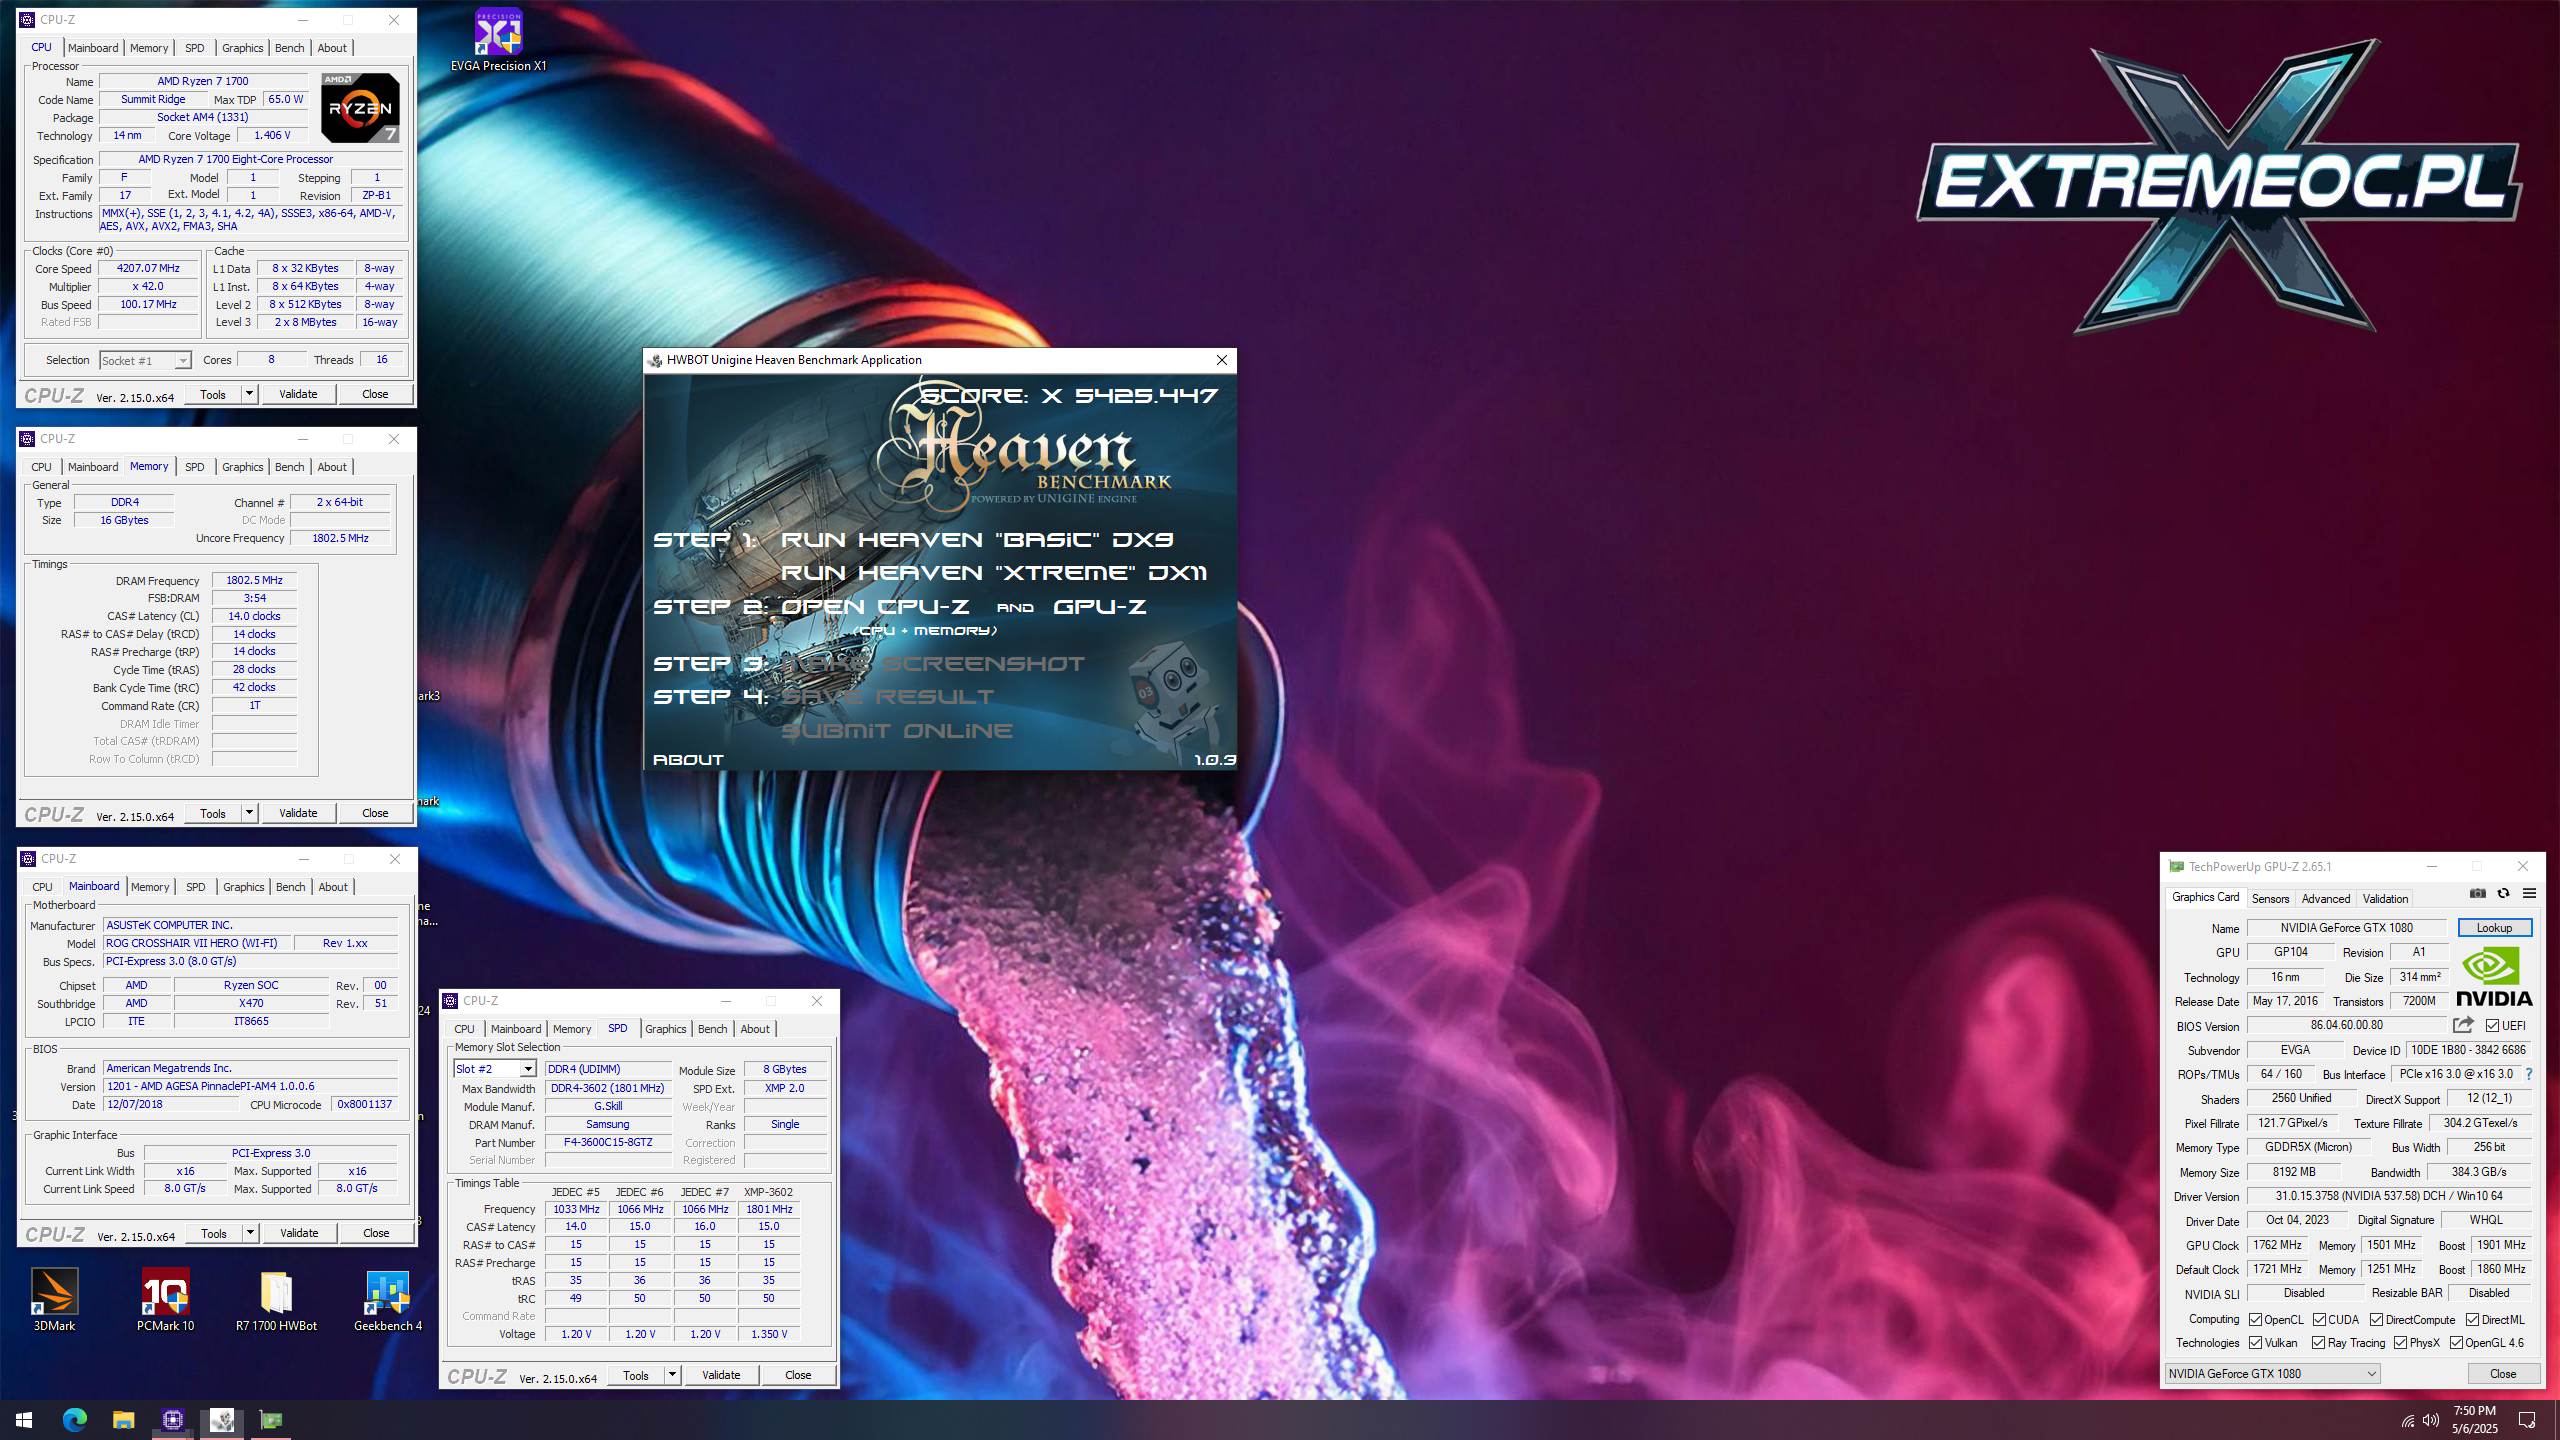2560x1440 pixels.
Task: Open the GPU selection dropdown in GPU-Z
Action: [x=2272, y=1374]
